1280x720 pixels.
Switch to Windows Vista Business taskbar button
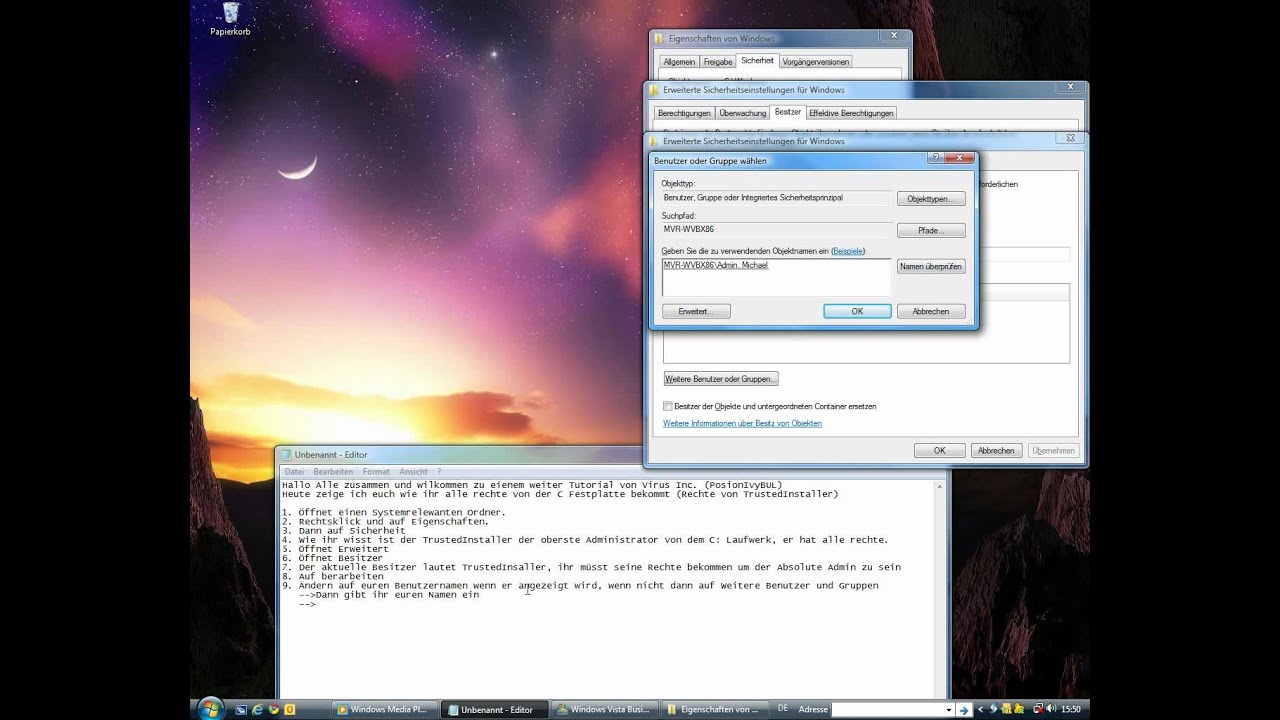[604, 709]
